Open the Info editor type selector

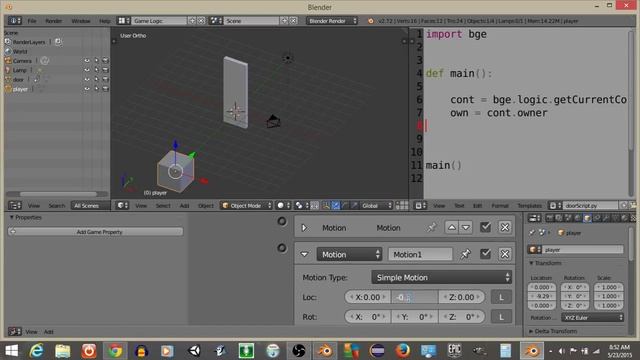click(x=14, y=20)
